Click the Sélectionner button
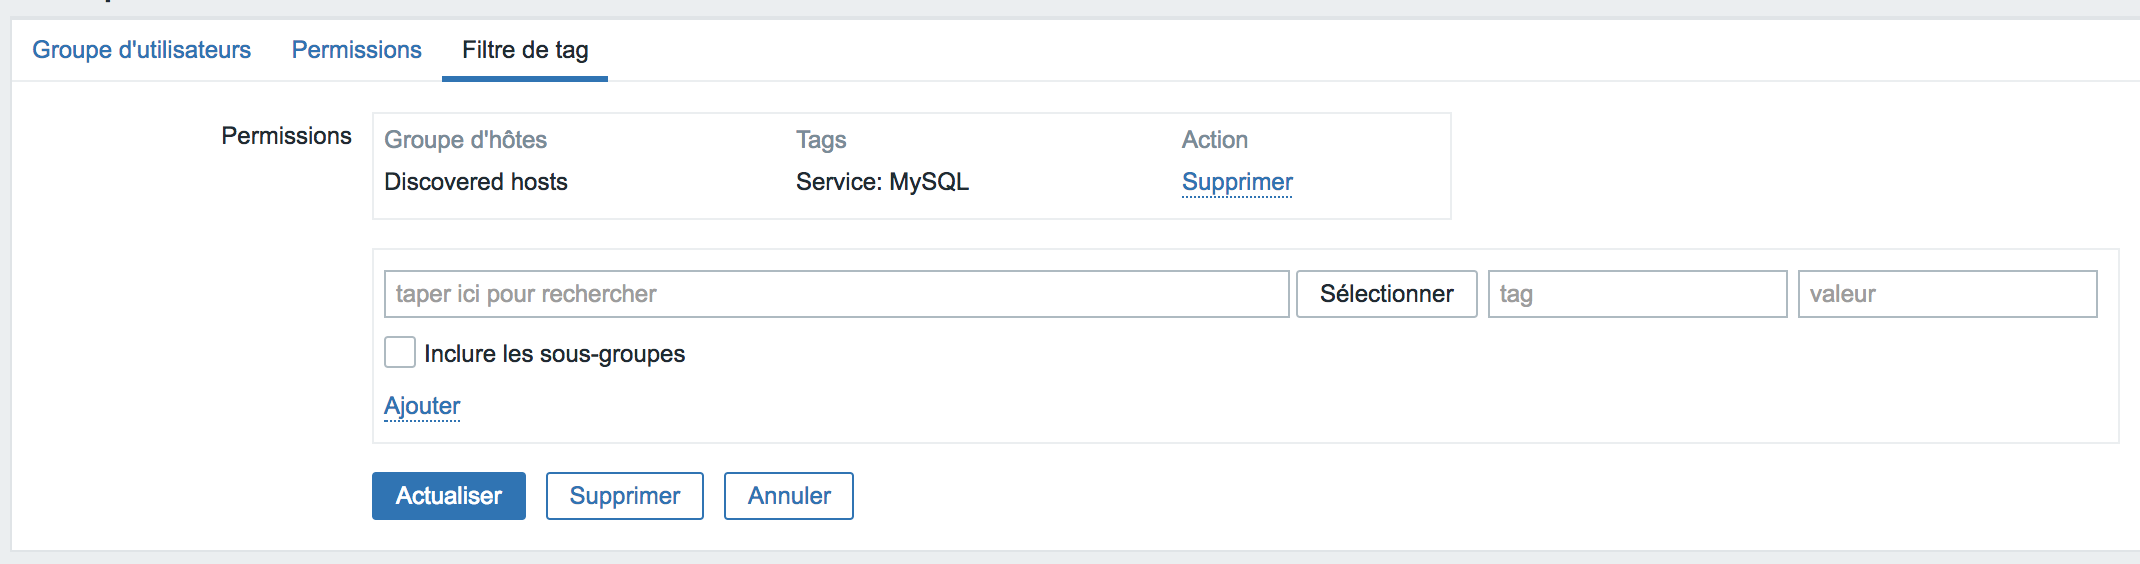 (x=1386, y=294)
